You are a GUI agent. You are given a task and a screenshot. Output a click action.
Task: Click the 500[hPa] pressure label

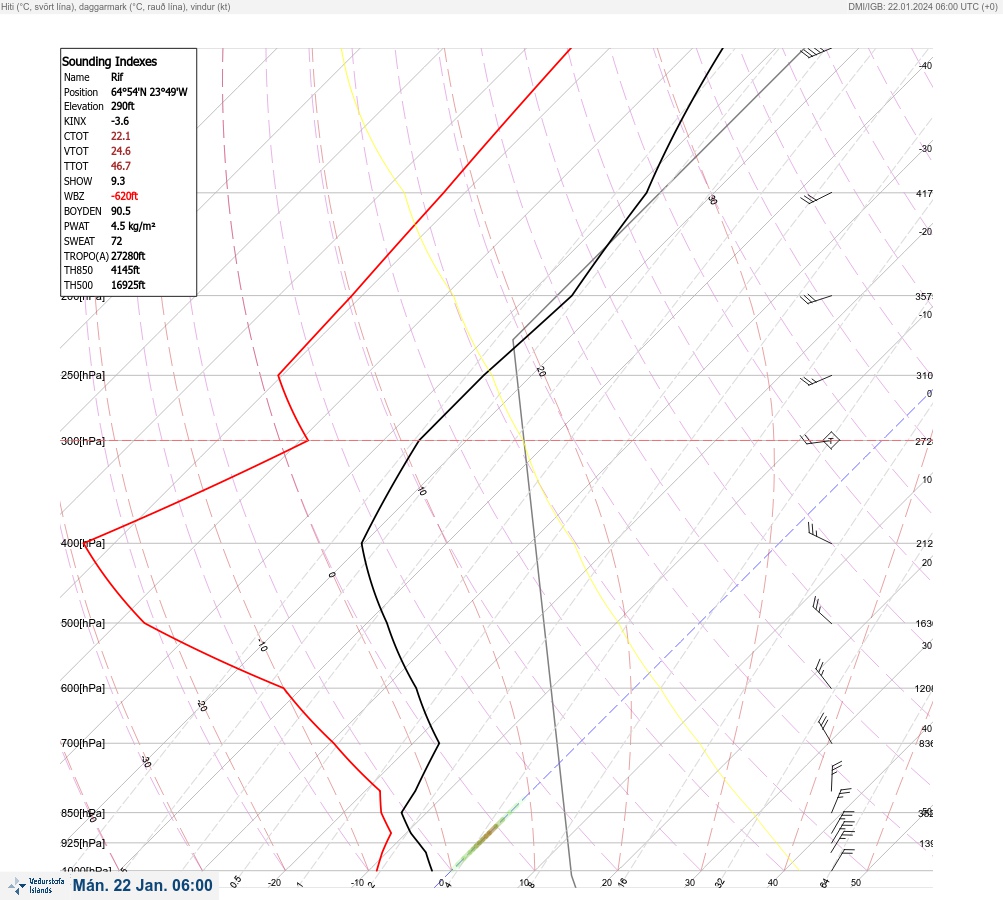(x=83, y=623)
